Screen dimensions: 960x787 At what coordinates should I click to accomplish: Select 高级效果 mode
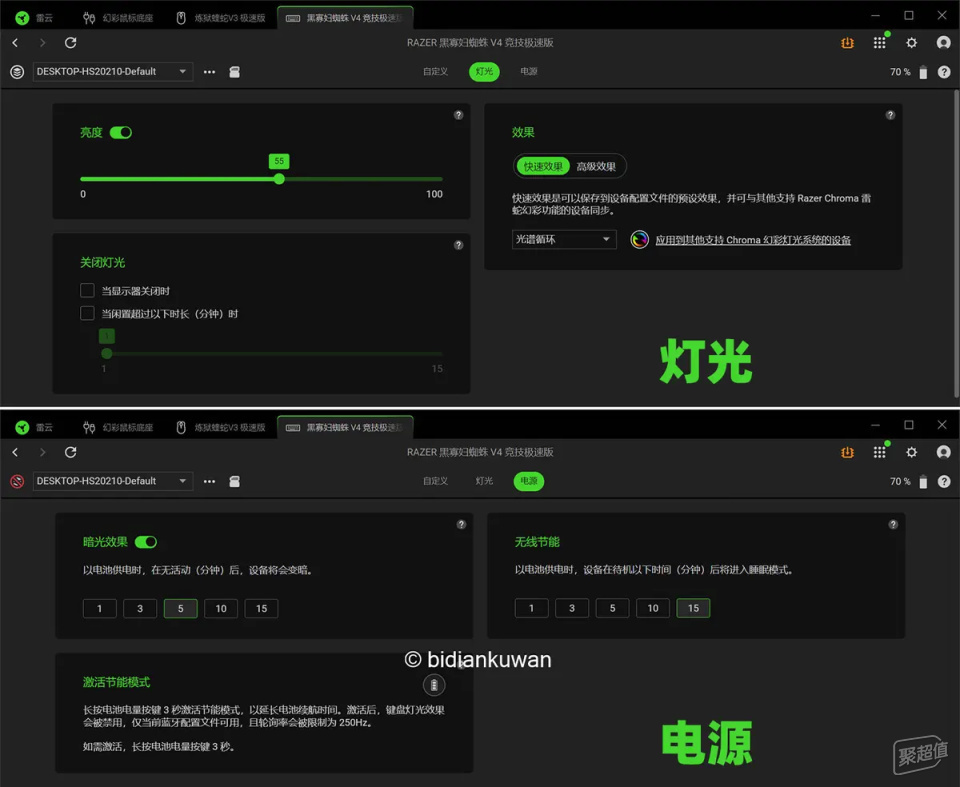pyautogui.click(x=596, y=166)
